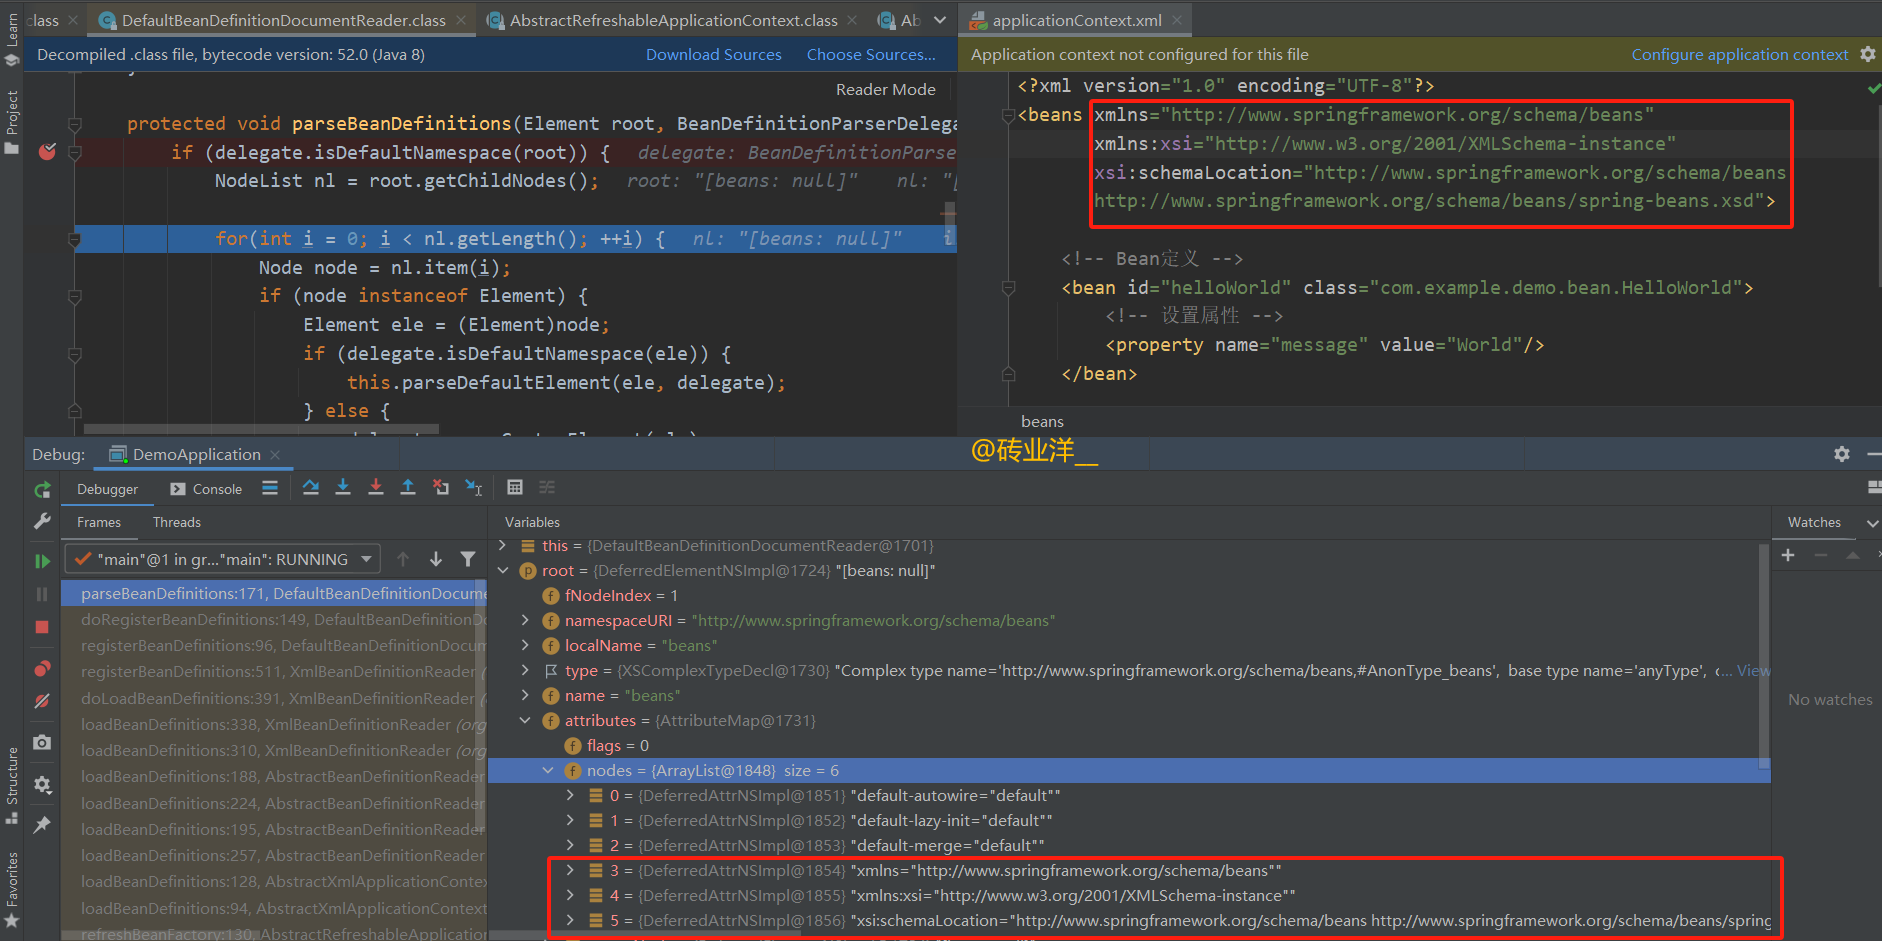
Task: Toggle Reader Mode label
Action: click(886, 89)
